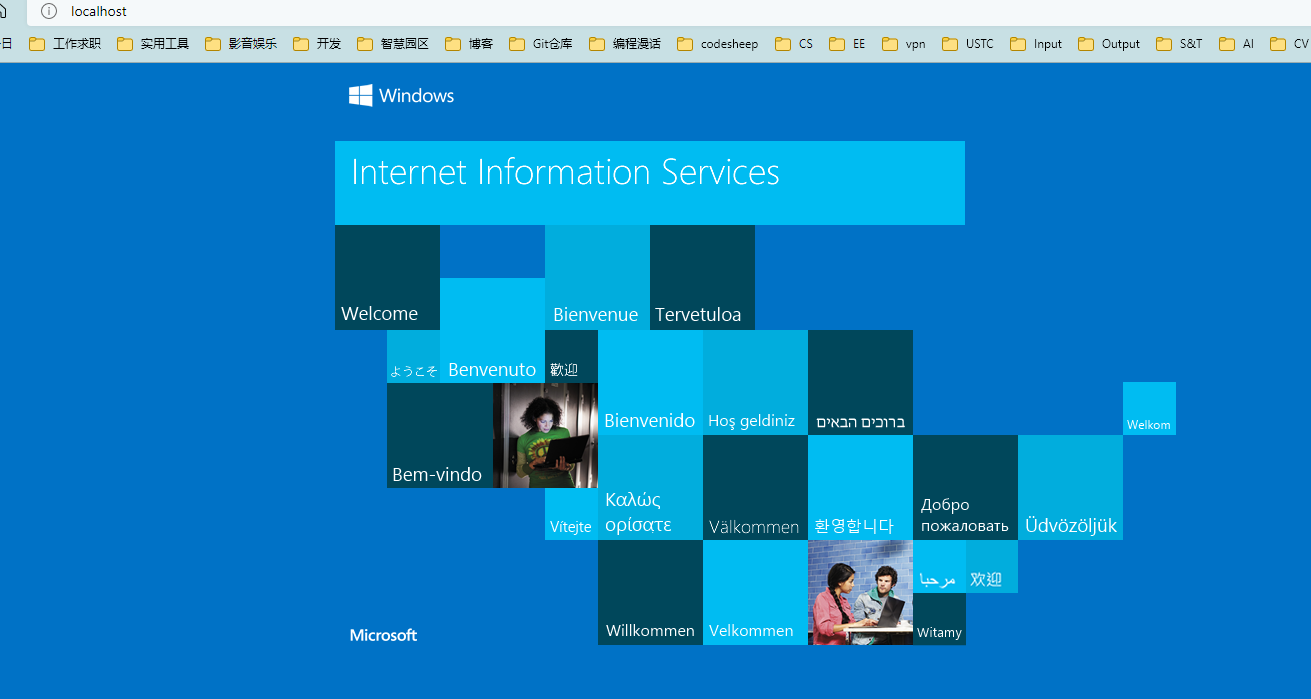The image size is (1311, 699).
Task: Click the two people at laptop photo
Action: click(x=860, y=592)
